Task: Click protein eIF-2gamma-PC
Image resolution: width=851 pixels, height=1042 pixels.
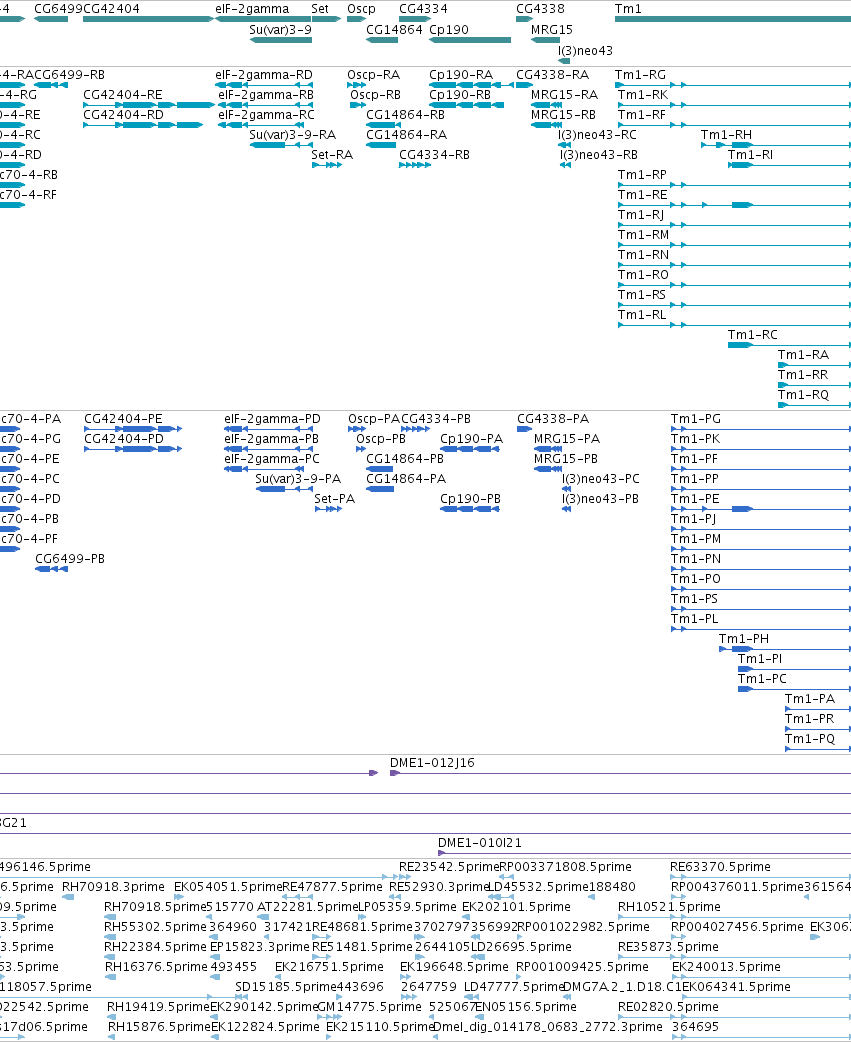Action: 272,459
